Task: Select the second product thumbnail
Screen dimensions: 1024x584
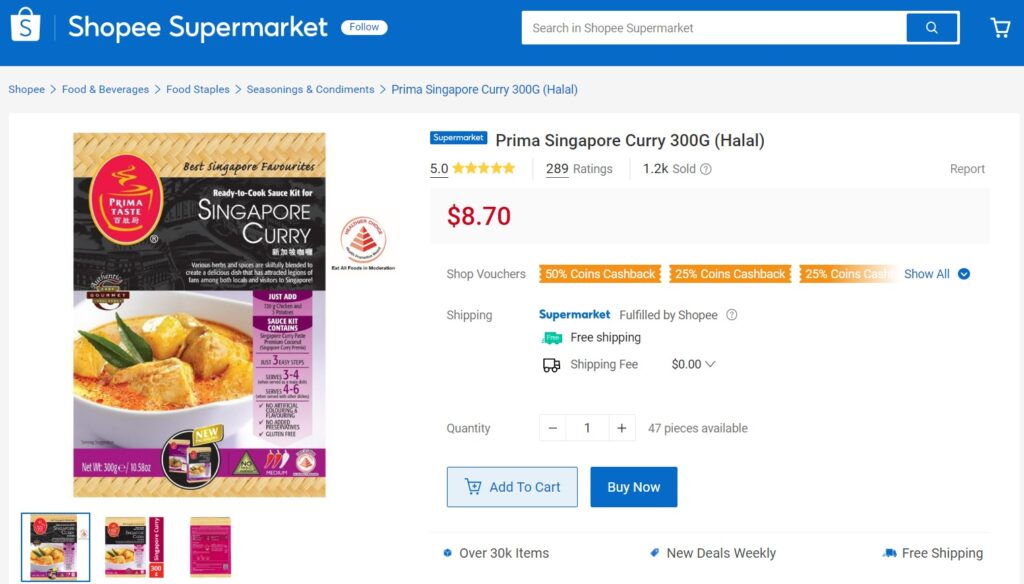Action: [x=133, y=546]
